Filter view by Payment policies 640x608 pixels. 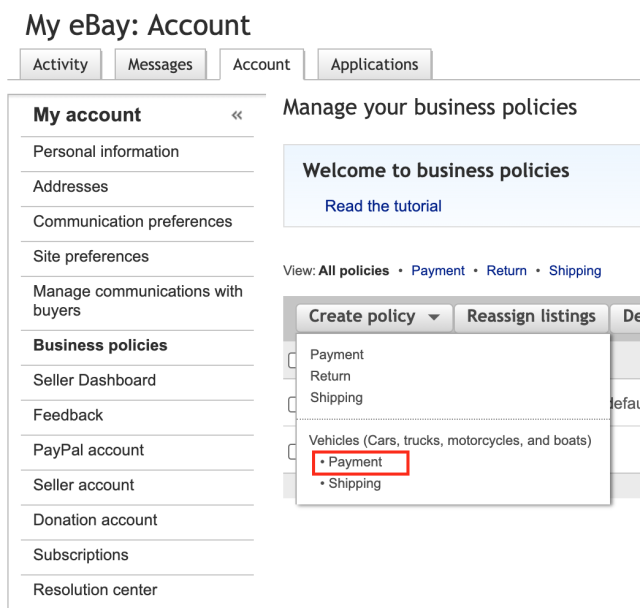coord(438,270)
